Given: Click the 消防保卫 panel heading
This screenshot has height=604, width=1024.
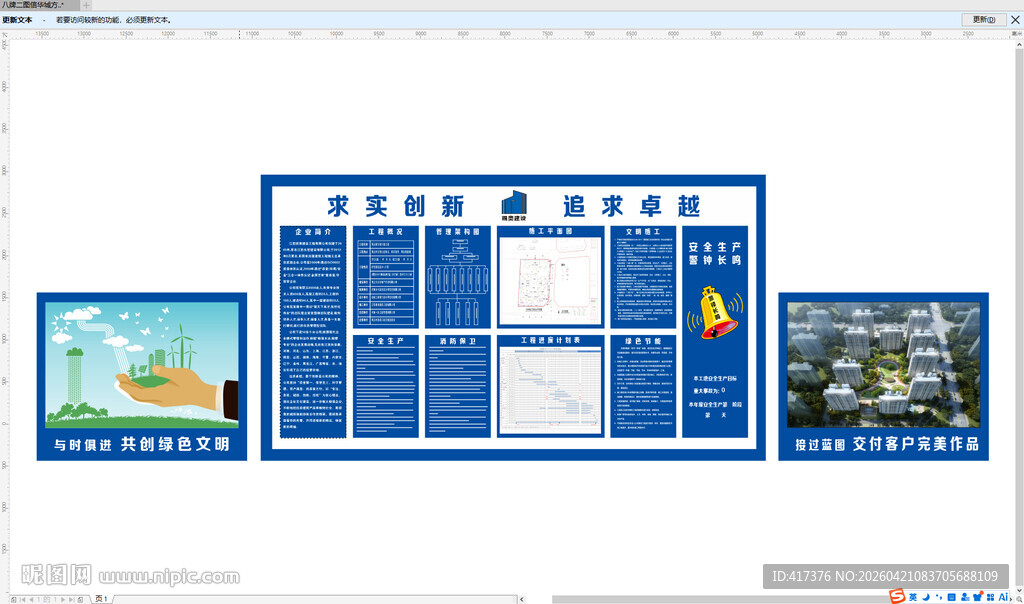Looking at the screenshot, I should [x=458, y=341].
